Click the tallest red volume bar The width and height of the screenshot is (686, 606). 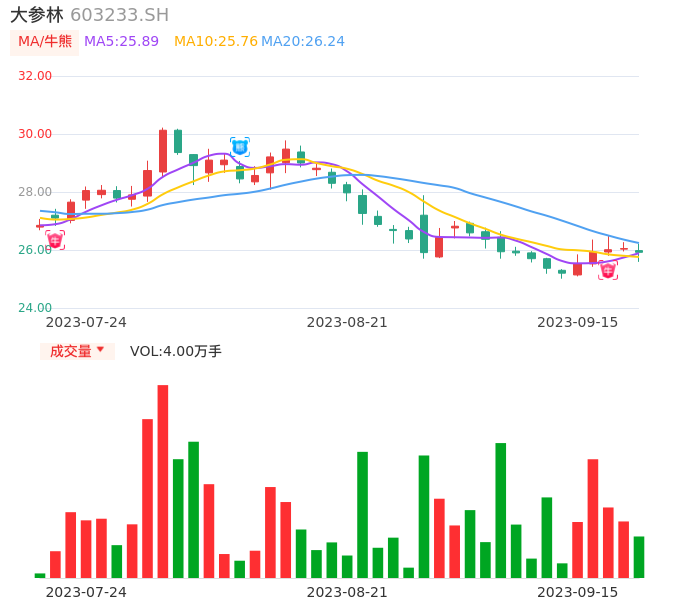163,481
